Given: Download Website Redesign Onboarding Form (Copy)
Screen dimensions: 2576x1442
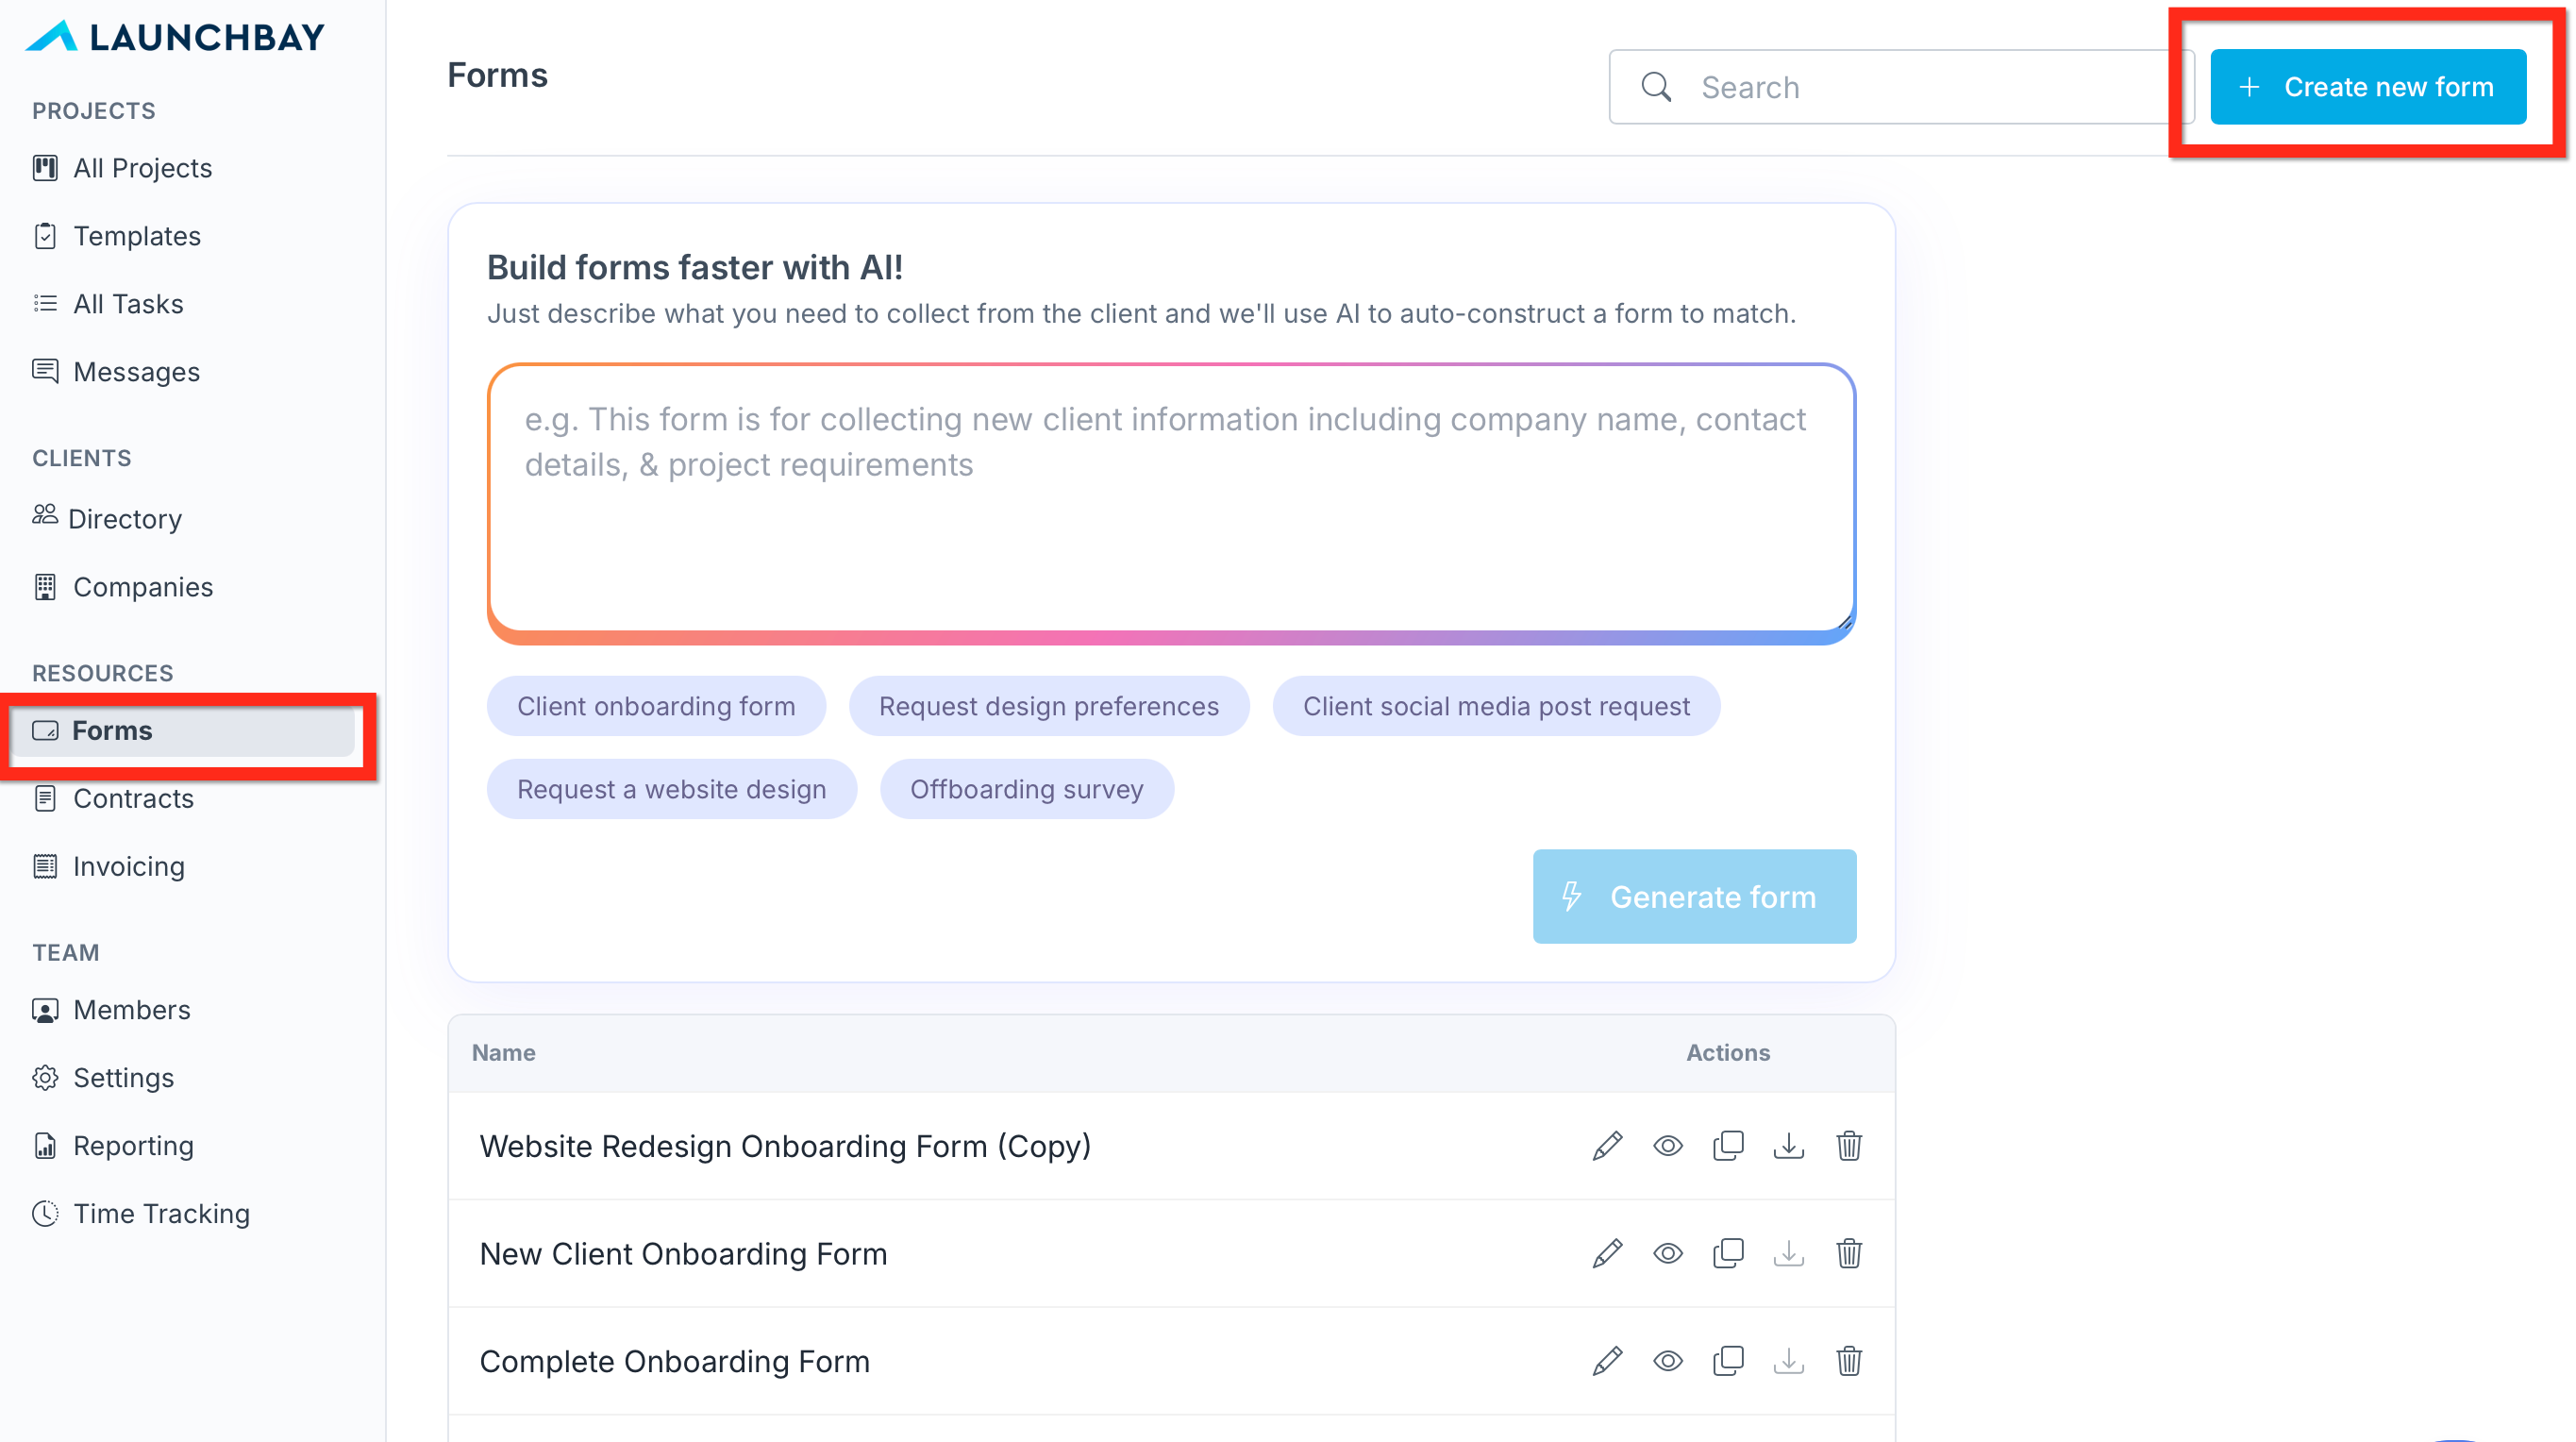Looking at the screenshot, I should click(x=1788, y=1146).
